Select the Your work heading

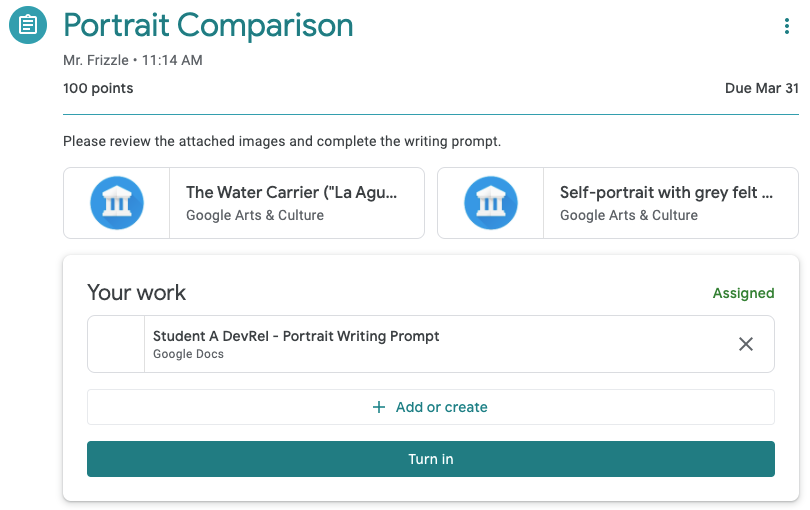pyautogui.click(x=136, y=292)
